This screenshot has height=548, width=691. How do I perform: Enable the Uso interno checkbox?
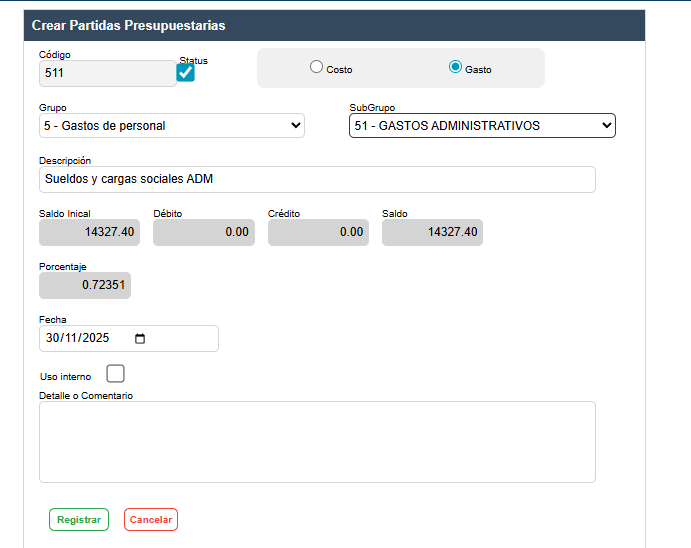[115, 374]
